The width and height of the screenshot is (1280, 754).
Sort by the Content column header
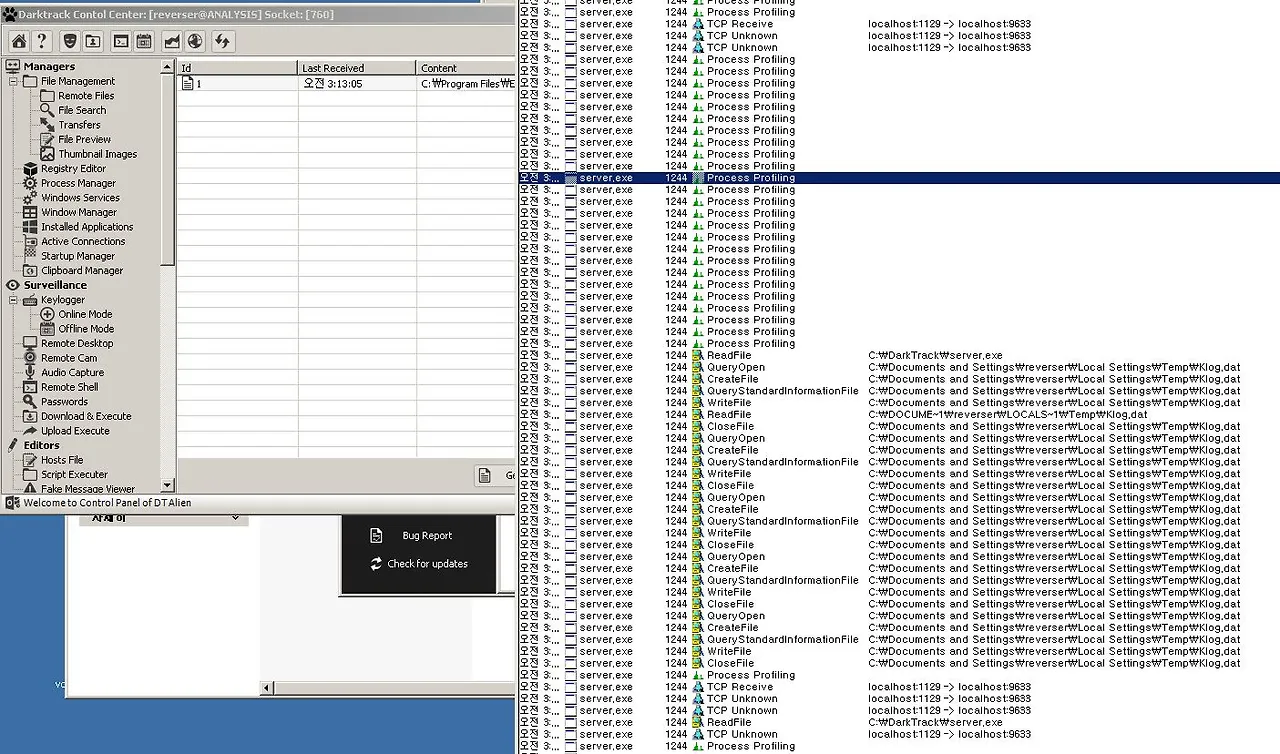pos(466,68)
